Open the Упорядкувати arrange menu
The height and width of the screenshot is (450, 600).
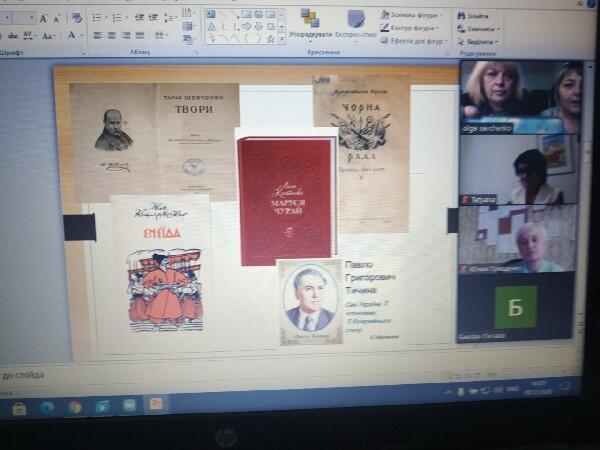coord(310,25)
